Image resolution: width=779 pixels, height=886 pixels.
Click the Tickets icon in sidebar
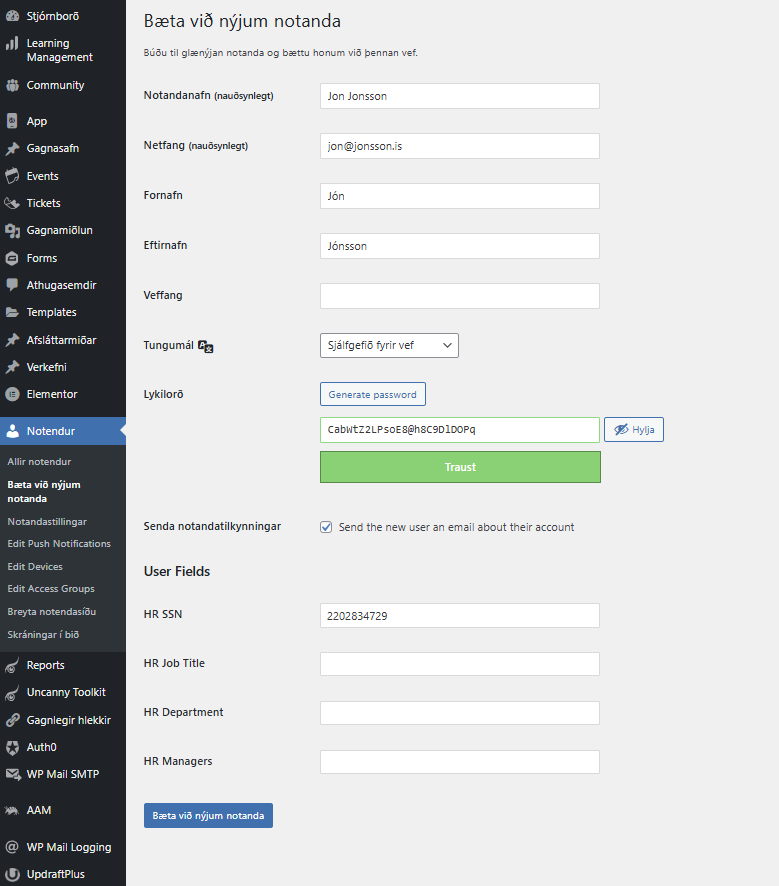[x=12, y=203]
